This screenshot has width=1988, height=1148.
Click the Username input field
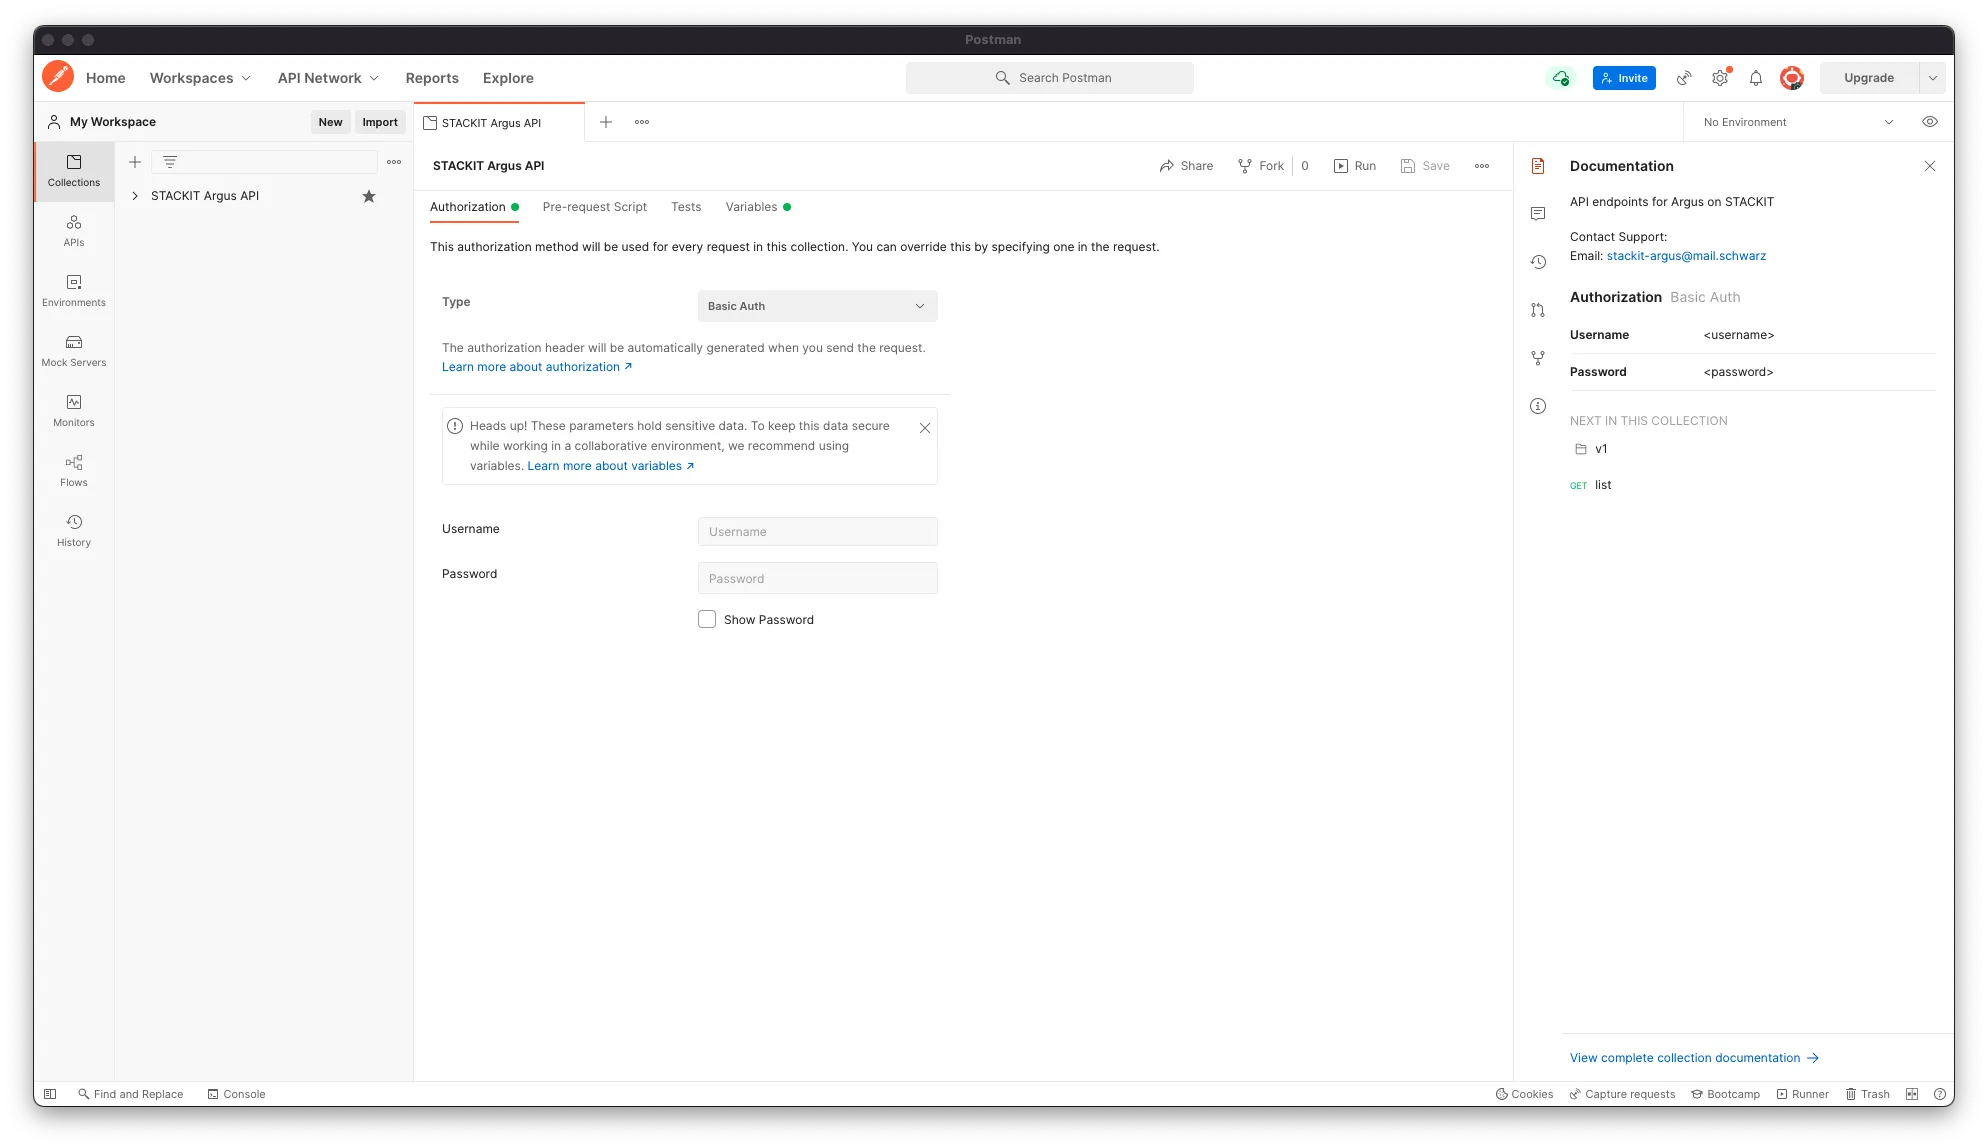pos(817,532)
